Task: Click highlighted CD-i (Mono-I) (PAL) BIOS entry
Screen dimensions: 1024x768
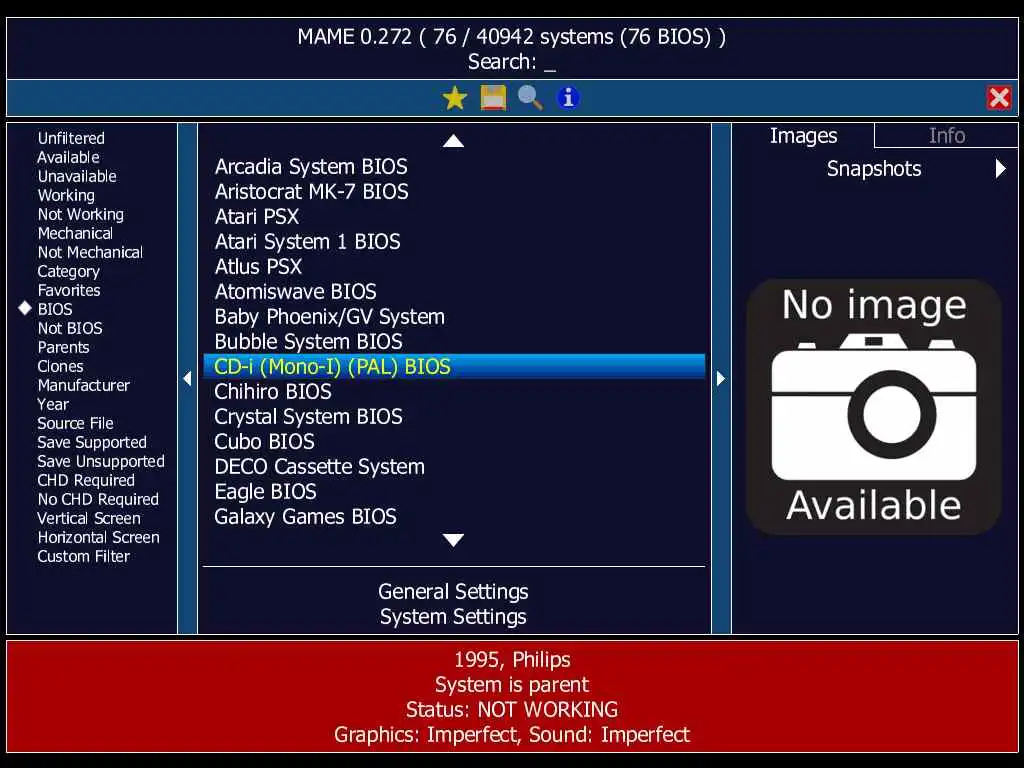Action: pos(454,366)
